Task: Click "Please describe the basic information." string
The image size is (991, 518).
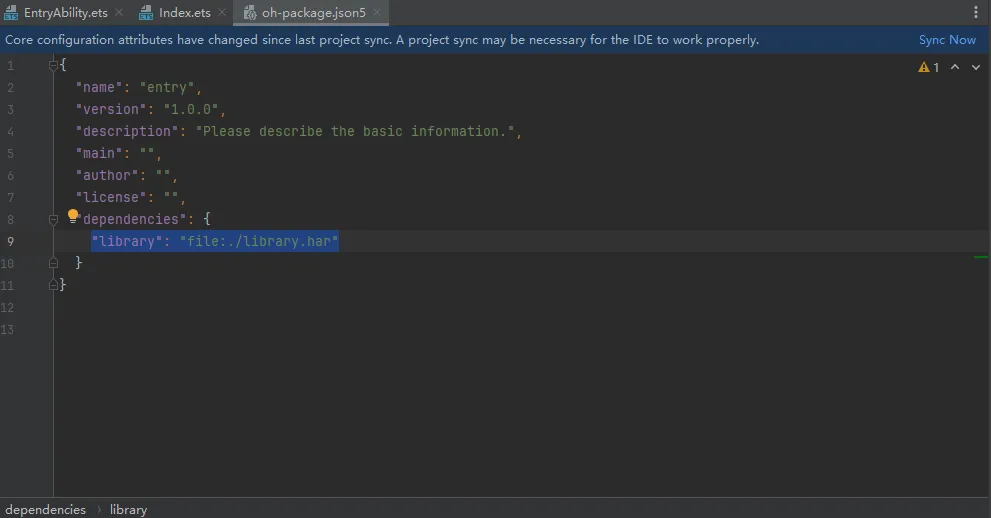Action: pos(355,131)
